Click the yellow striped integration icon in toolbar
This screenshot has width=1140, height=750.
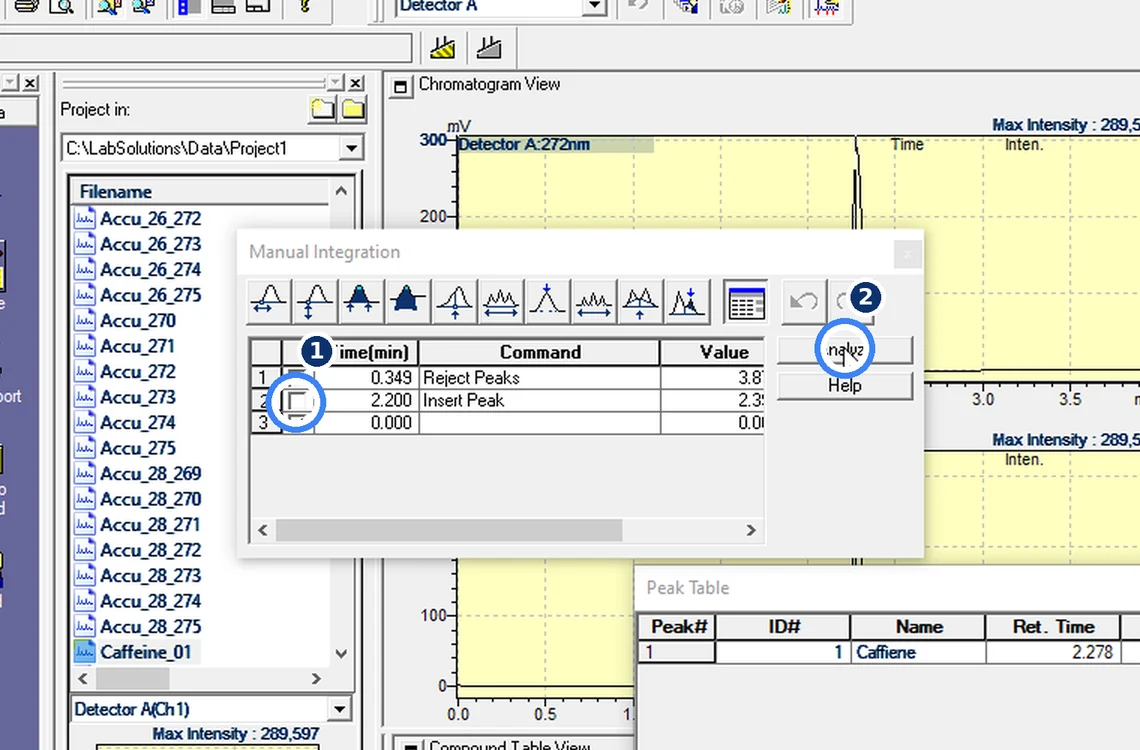[x=442, y=48]
